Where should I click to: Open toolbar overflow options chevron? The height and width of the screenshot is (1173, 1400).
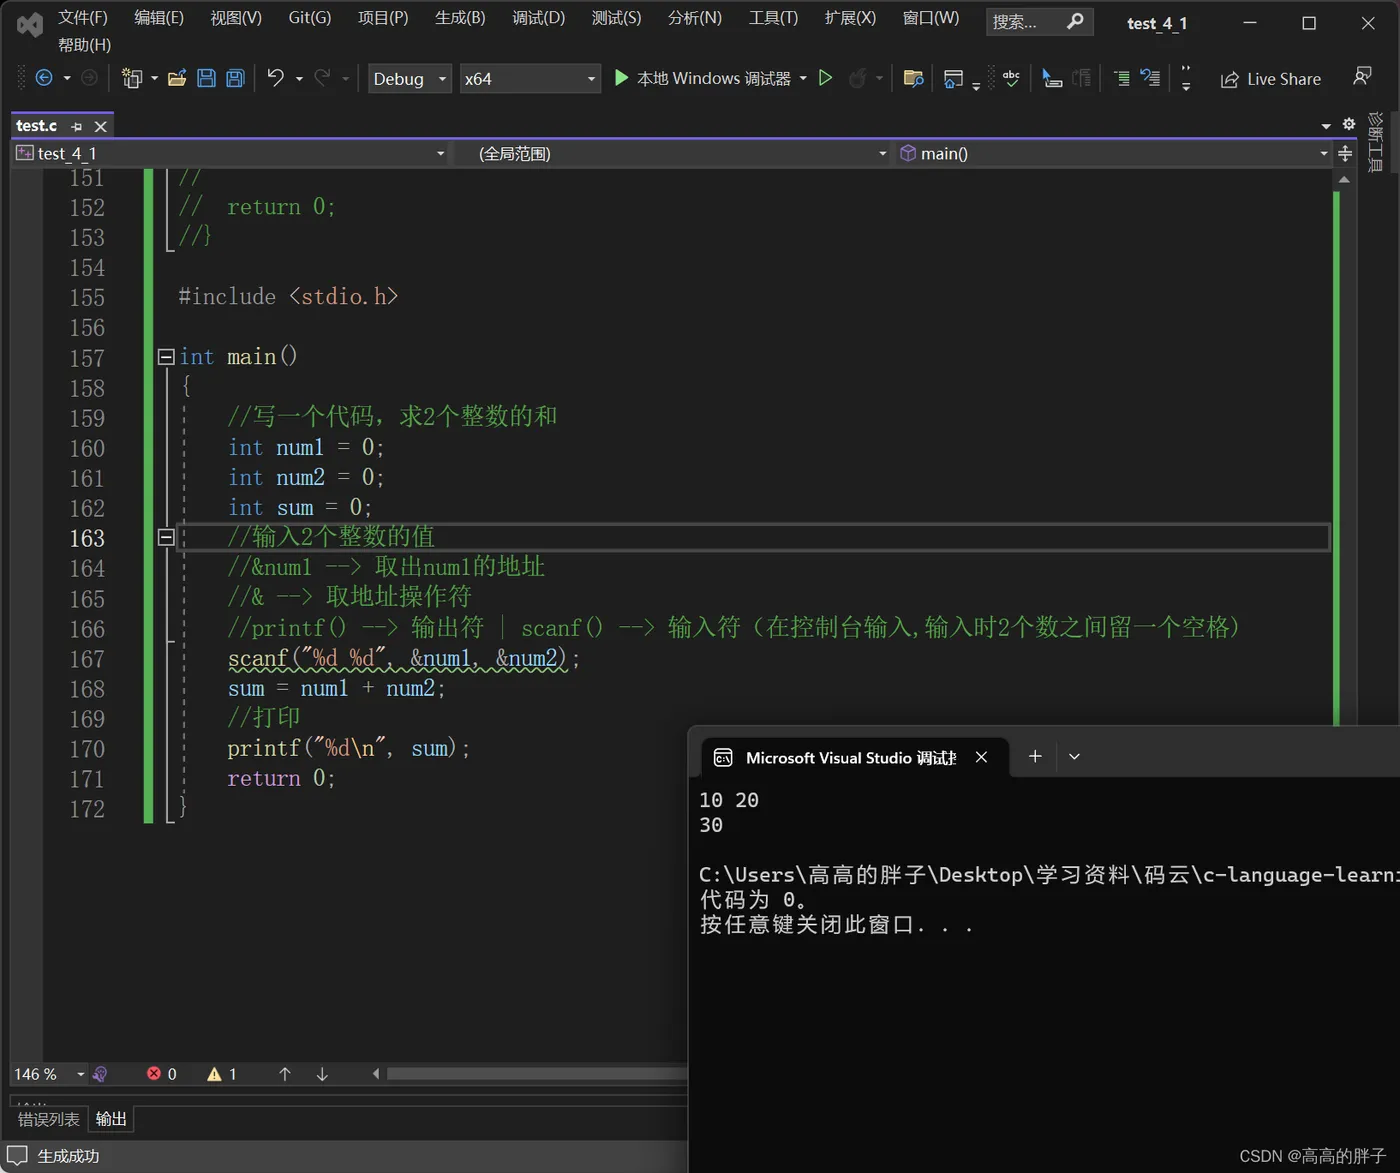click(x=1186, y=79)
